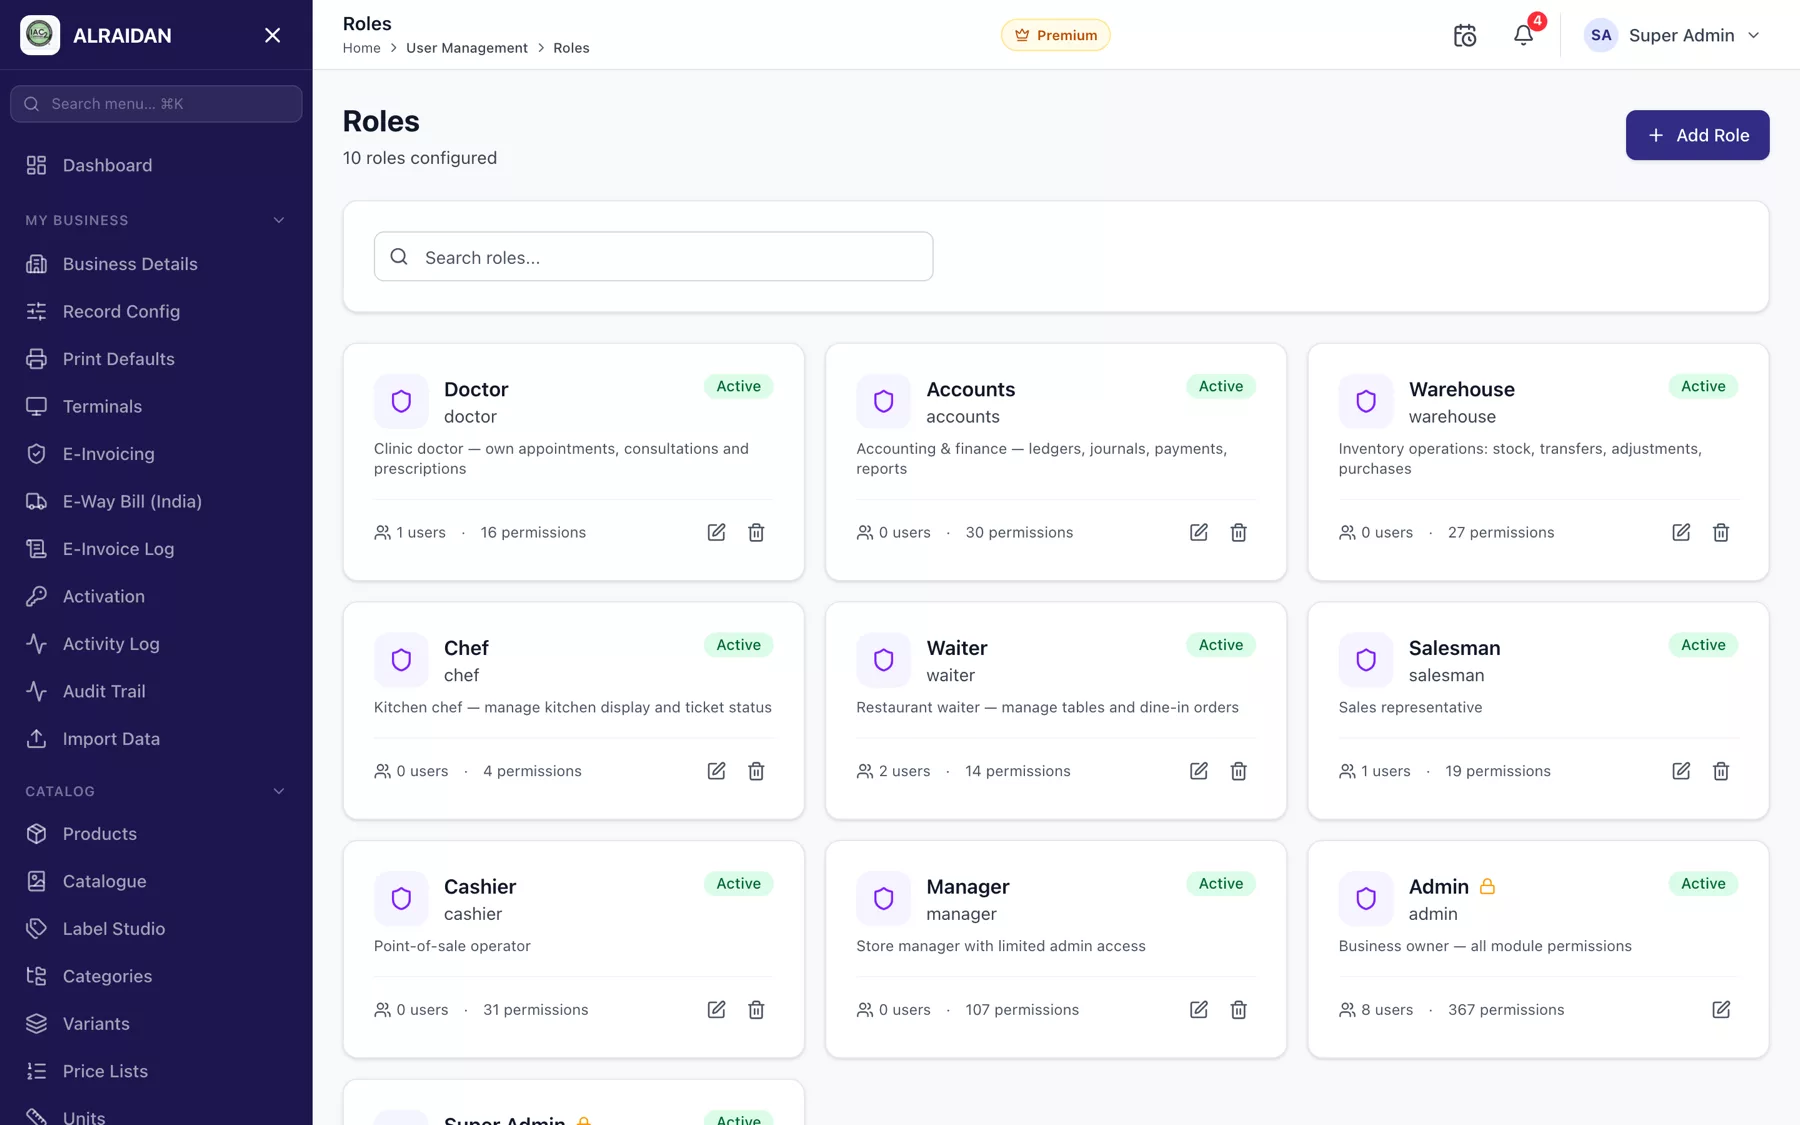Edit the Manager role
The width and height of the screenshot is (1800, 1125).
click(x=1198, y=1010)
